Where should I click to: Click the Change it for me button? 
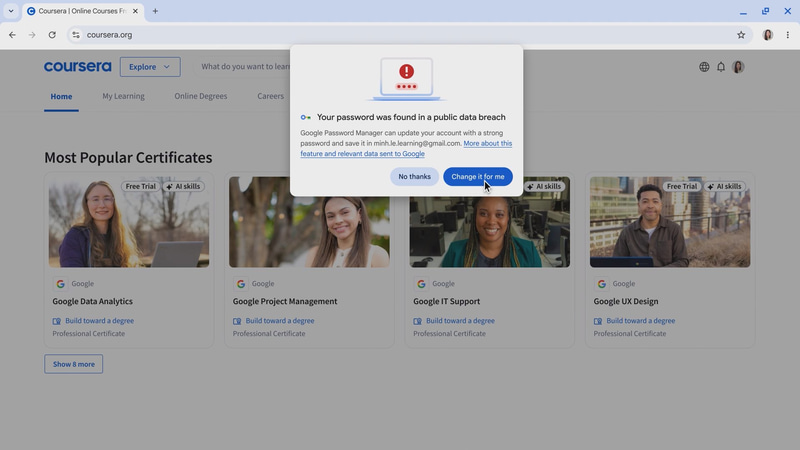pos(478,177)
